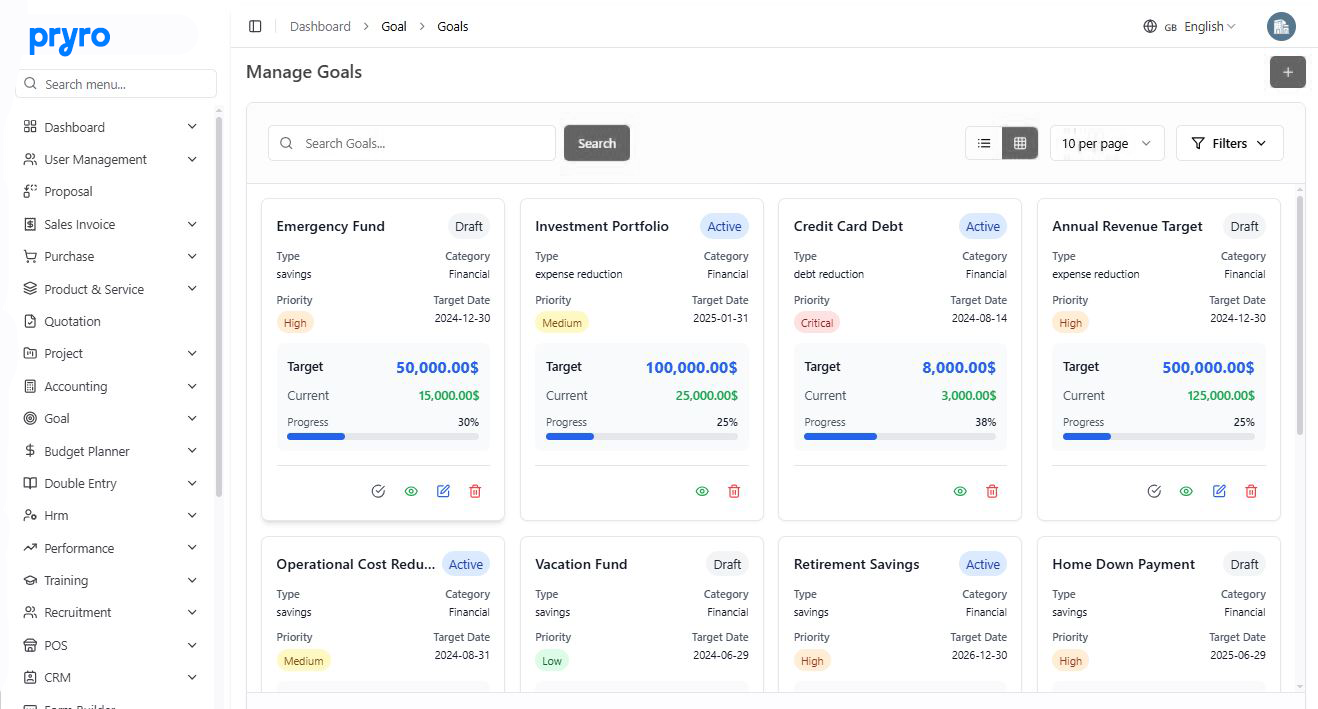
Task: Mark Emergency Fund goal as complete
Action: (x=378, y=491)
